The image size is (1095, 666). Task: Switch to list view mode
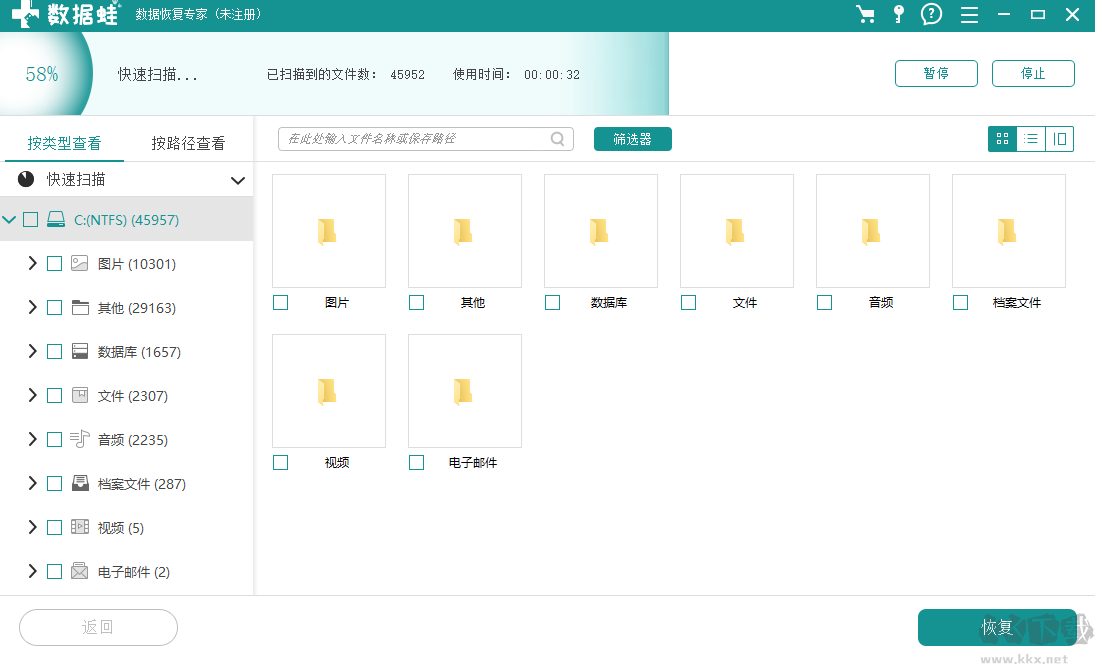tap(1030, 139)
